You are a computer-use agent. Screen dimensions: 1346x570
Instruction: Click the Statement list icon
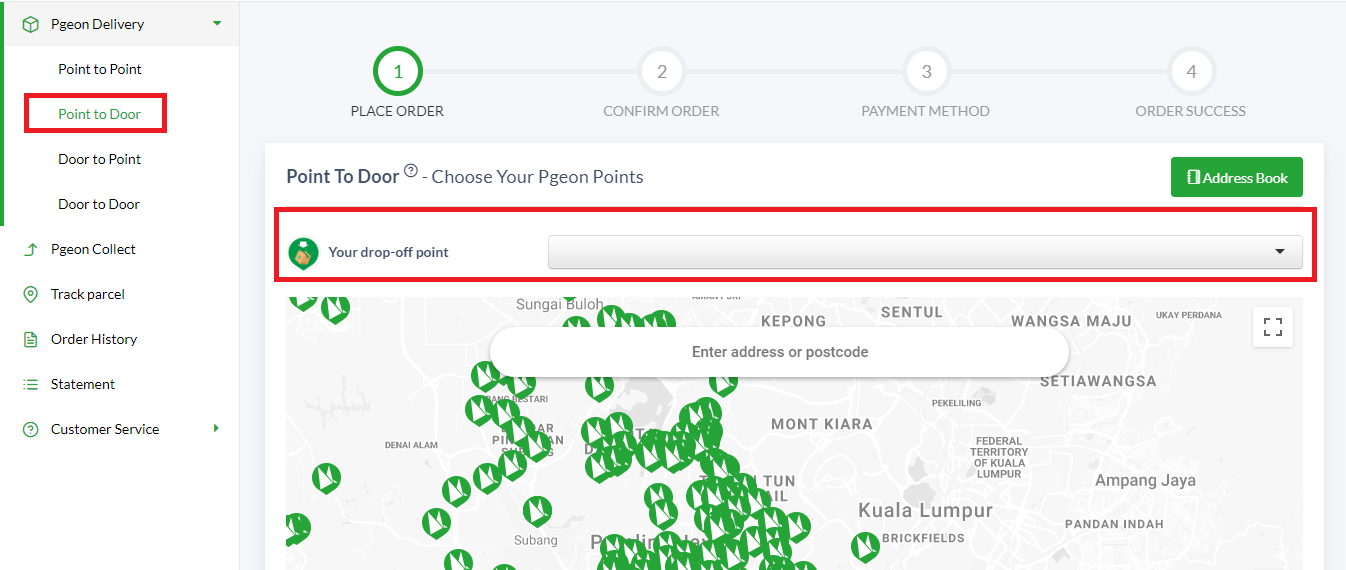coord(31,384)
